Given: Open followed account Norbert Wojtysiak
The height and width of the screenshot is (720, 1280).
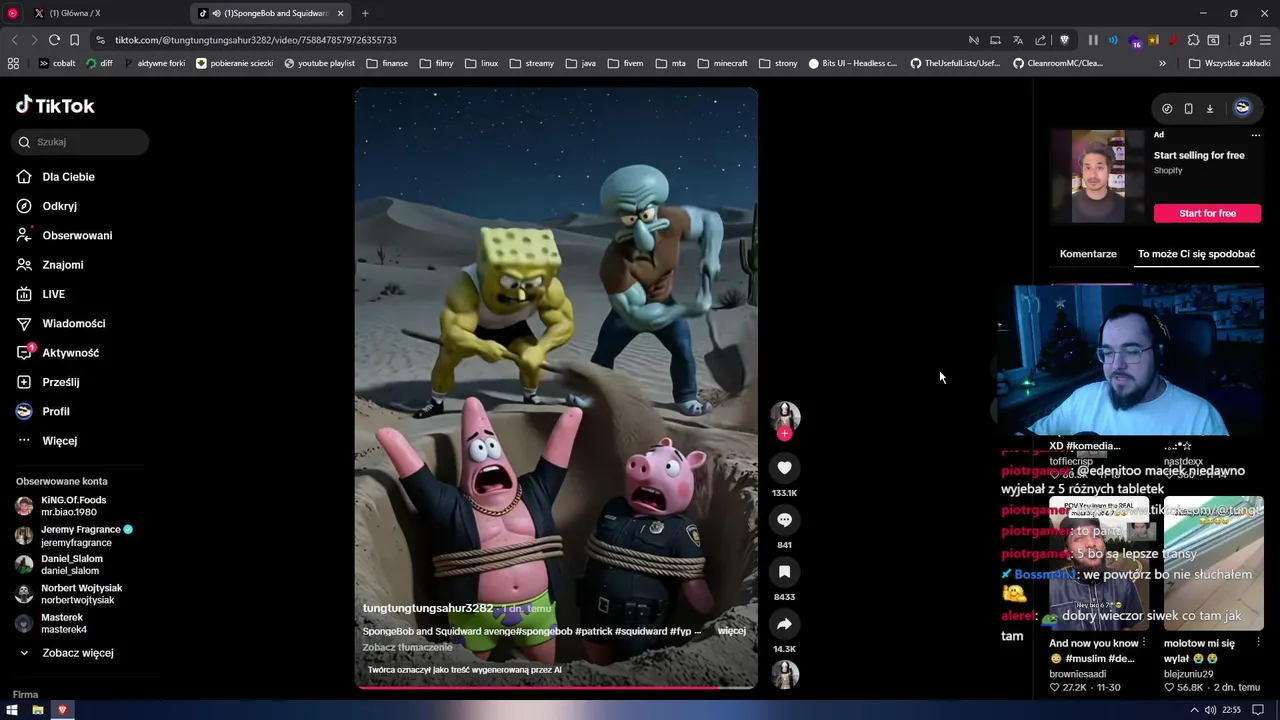Looking at the screenshot, I should pos(69,594).
